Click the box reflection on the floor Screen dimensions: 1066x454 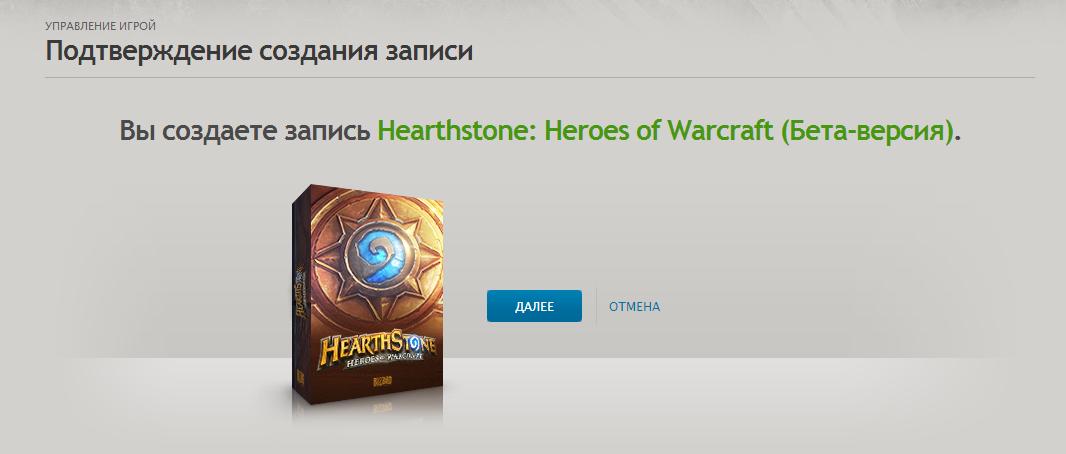point(368,415)
